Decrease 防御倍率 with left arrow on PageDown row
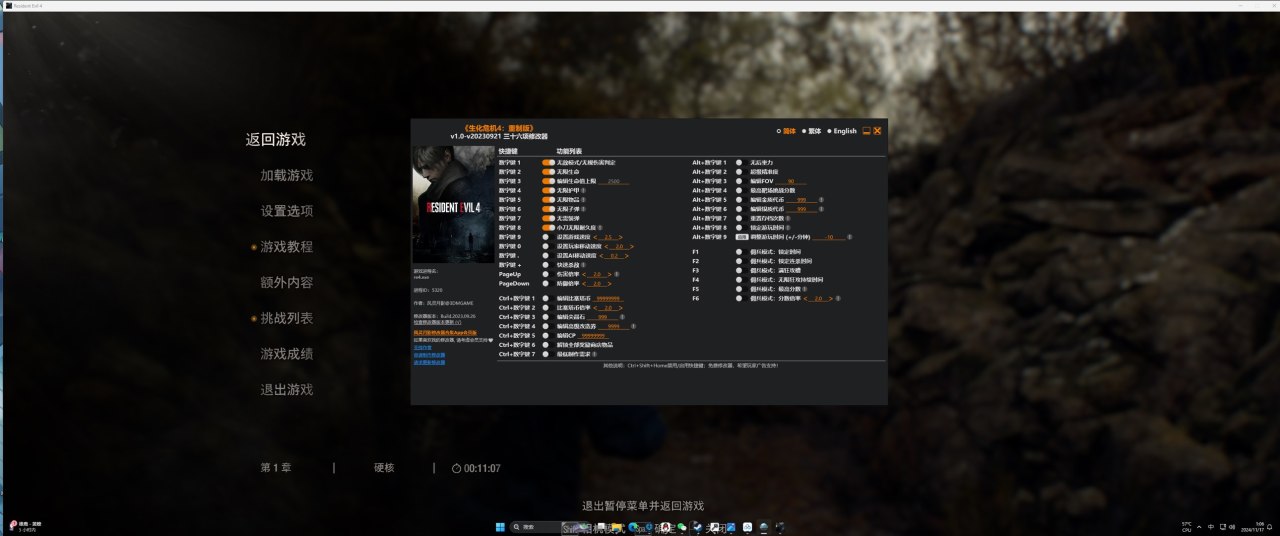This screenshot has width=1280, height=536. click(584, 283)
